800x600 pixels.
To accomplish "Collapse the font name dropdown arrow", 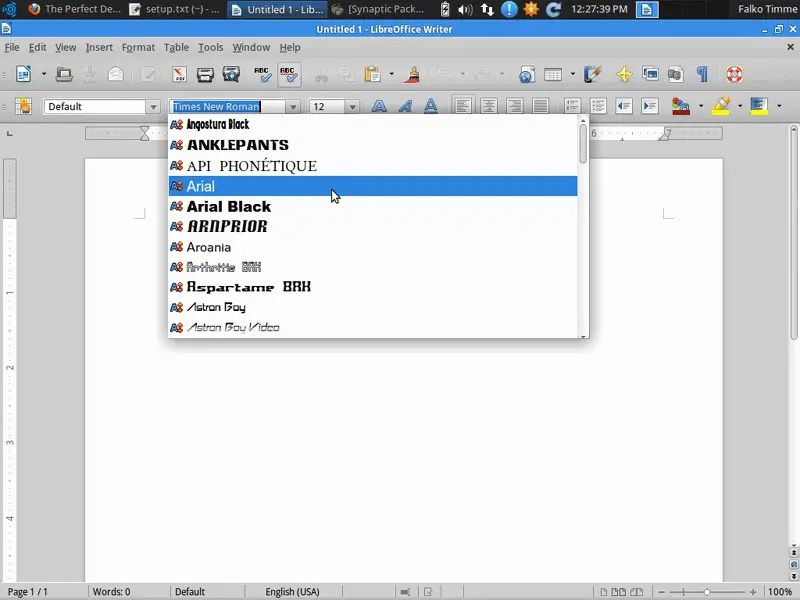I will (293, 107).
